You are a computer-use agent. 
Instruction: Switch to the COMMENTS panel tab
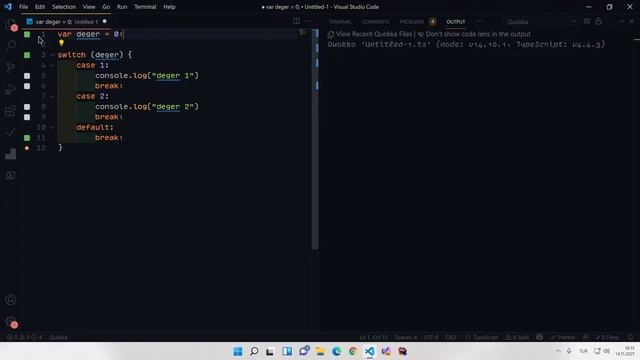[x=376, y=22]
